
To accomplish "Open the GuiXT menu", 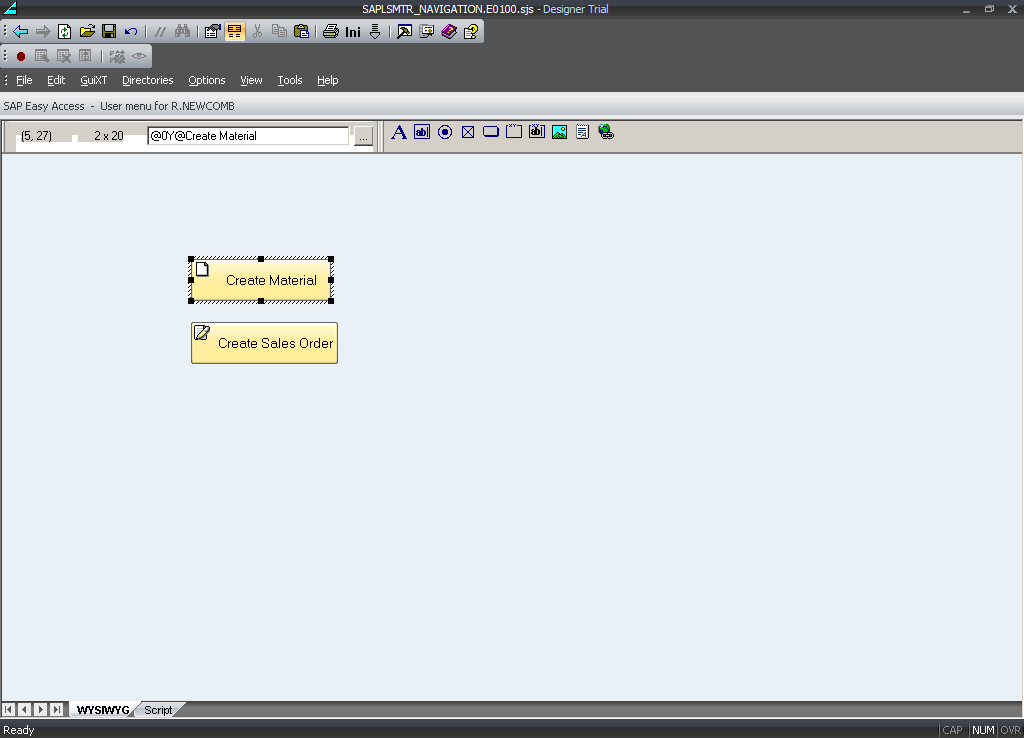I will point(93,80).
